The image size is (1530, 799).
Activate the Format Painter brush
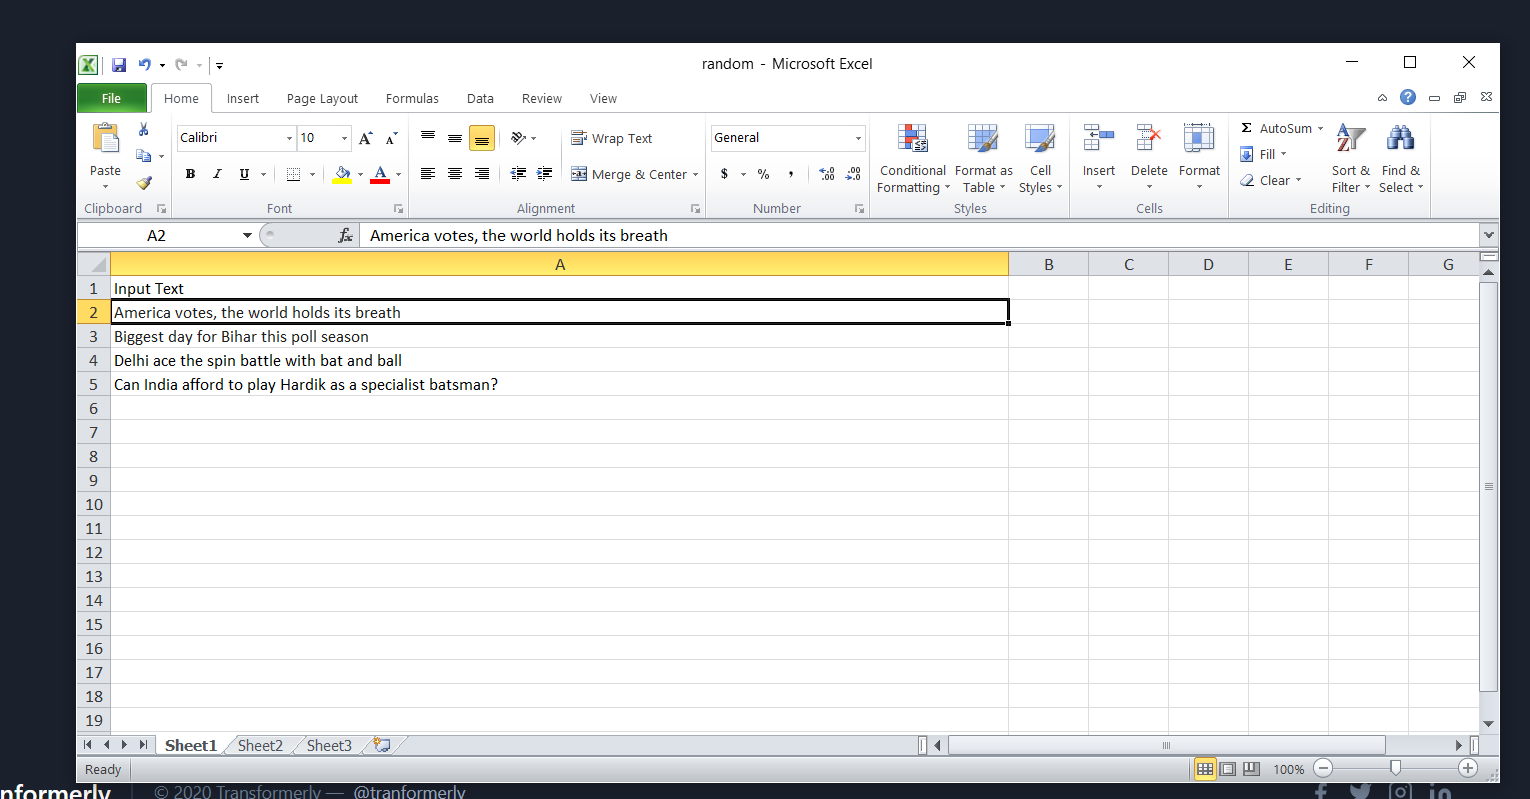144,183
